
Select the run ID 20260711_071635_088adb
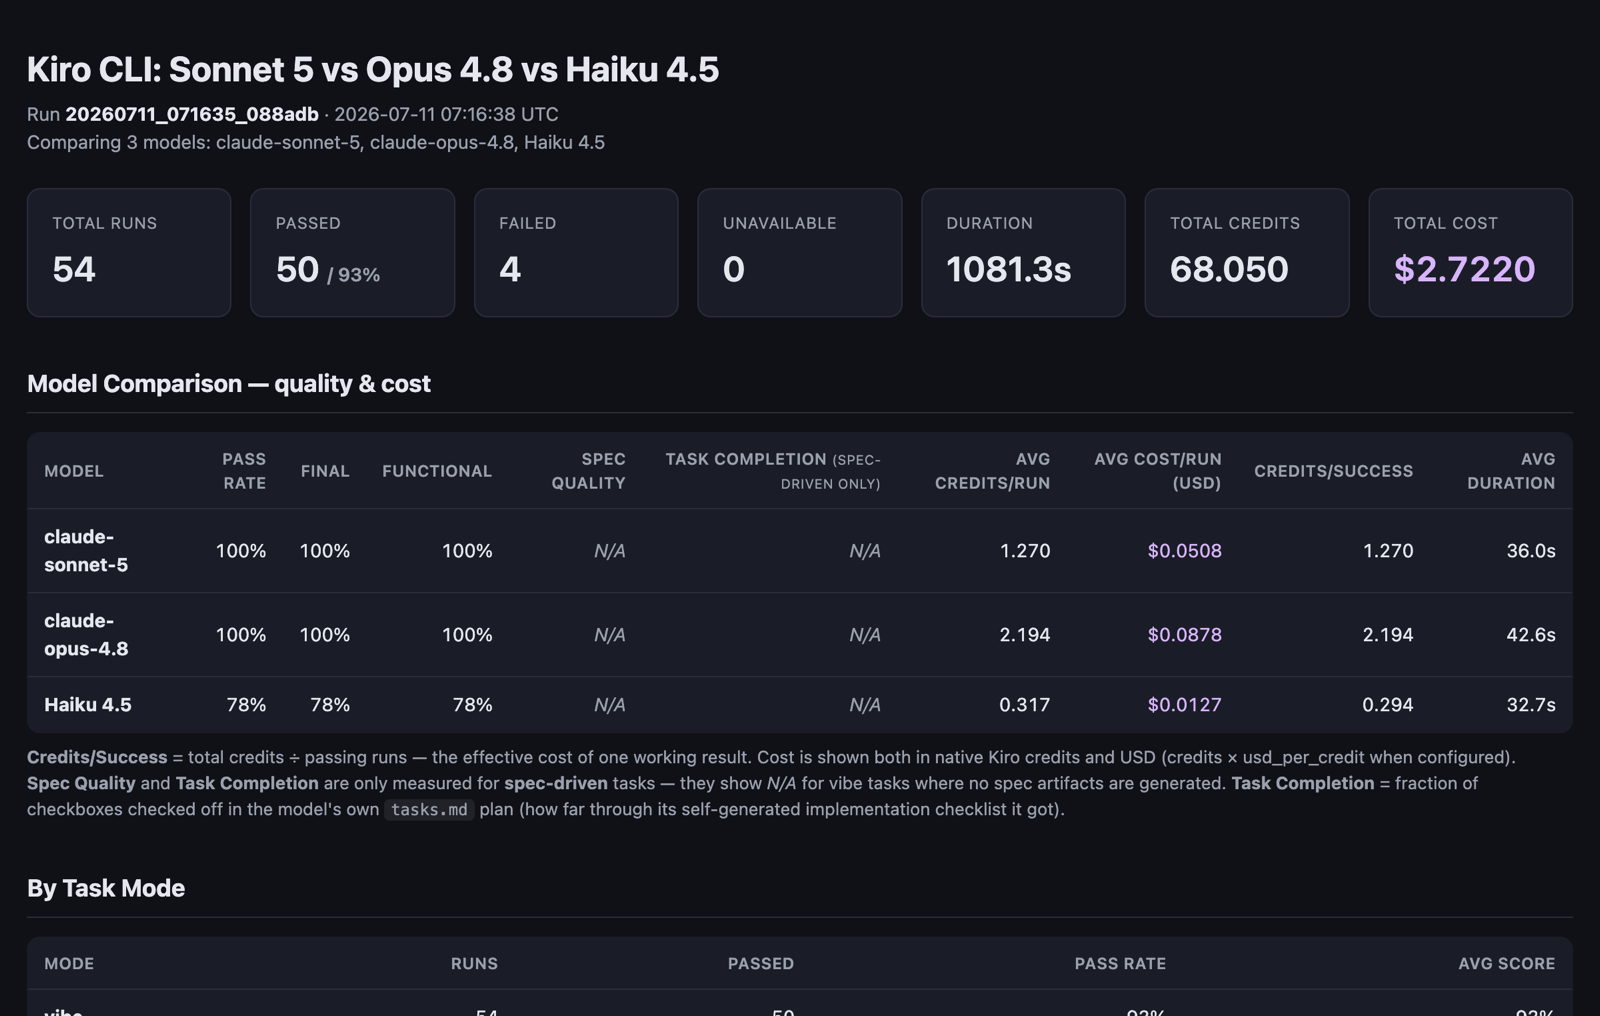(192, 114)
